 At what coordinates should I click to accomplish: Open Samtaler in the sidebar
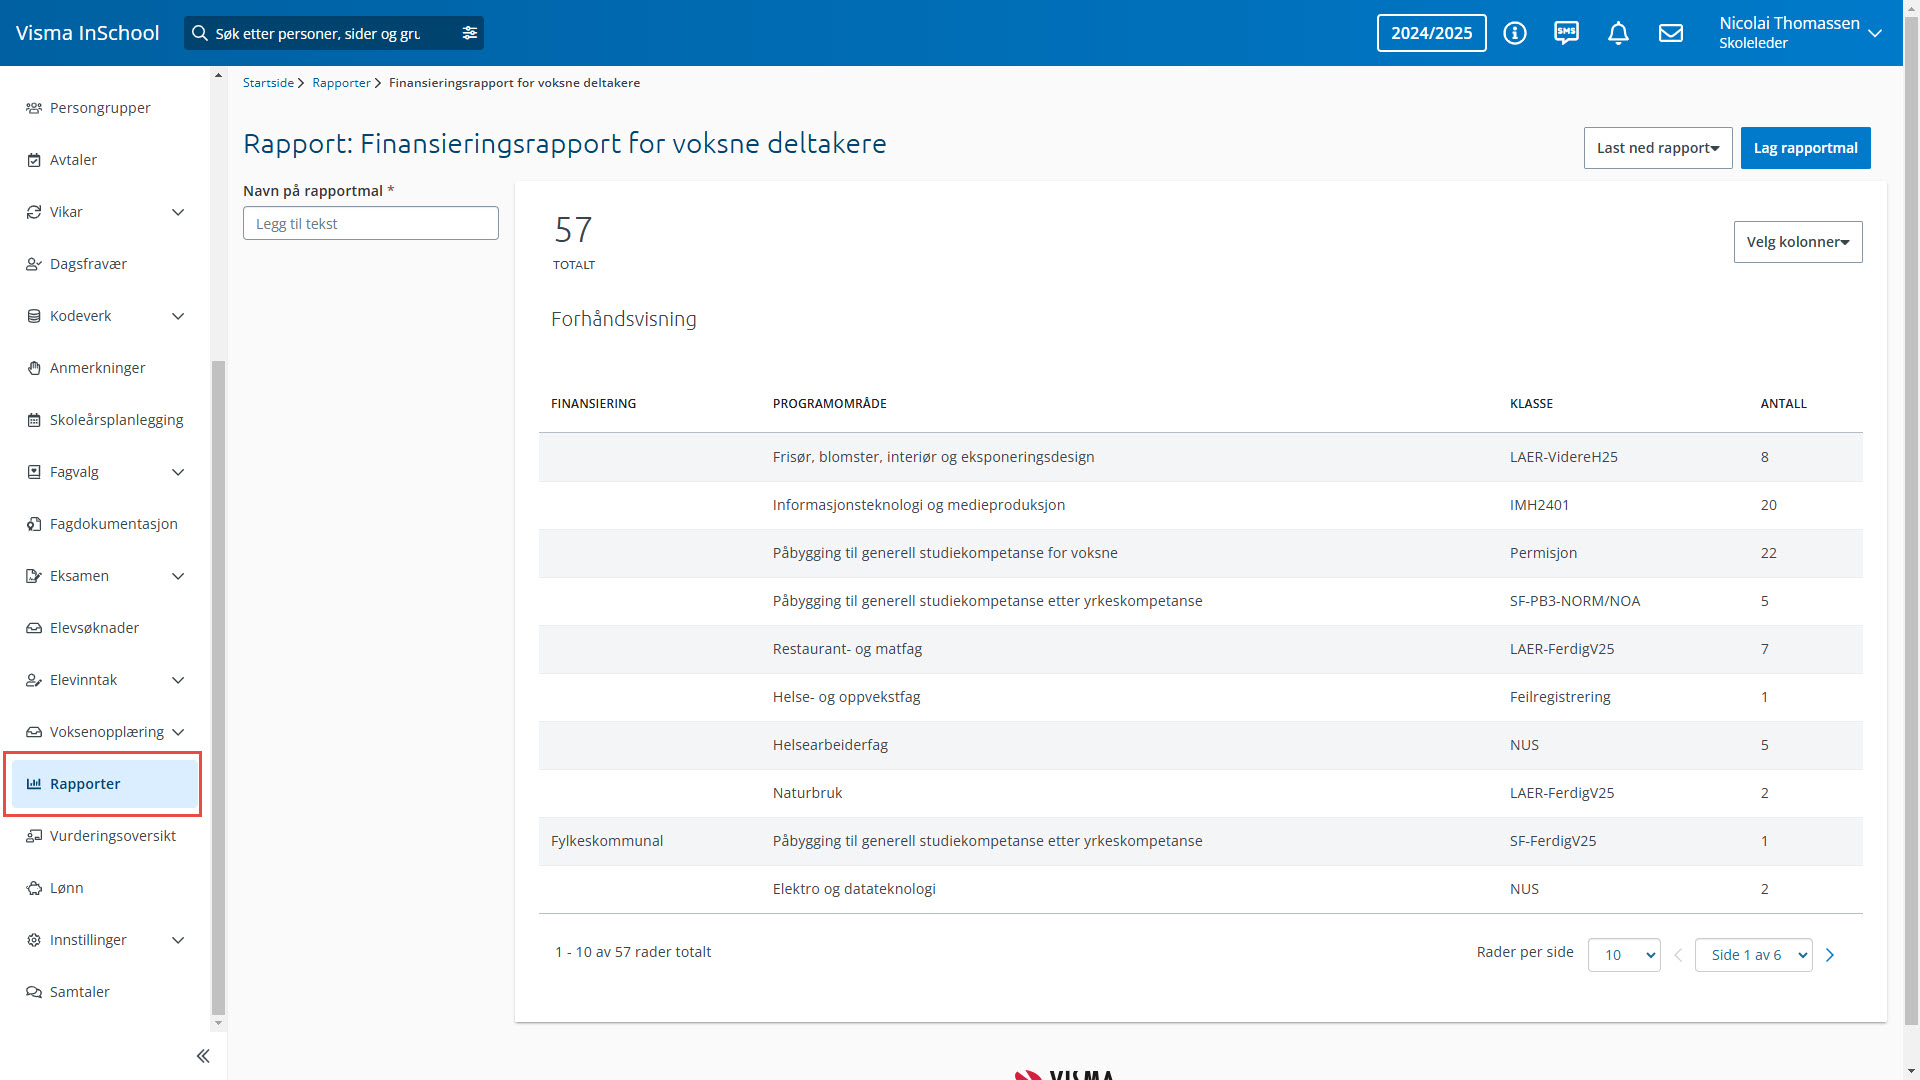[x=79, y=992]
